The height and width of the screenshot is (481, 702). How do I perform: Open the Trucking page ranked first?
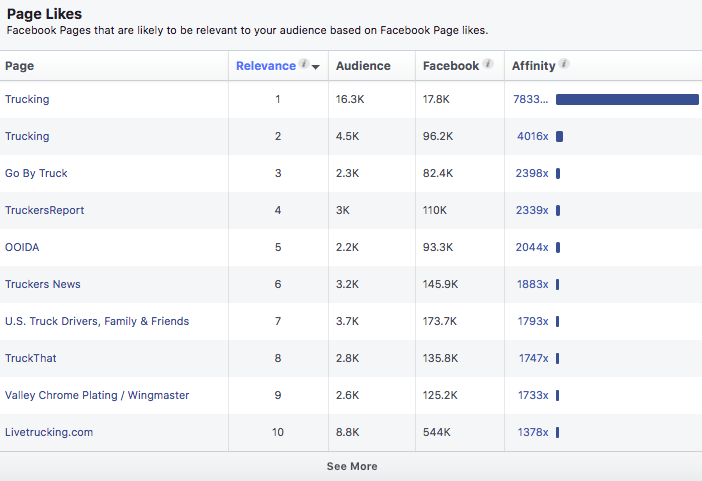click(27, 99)
